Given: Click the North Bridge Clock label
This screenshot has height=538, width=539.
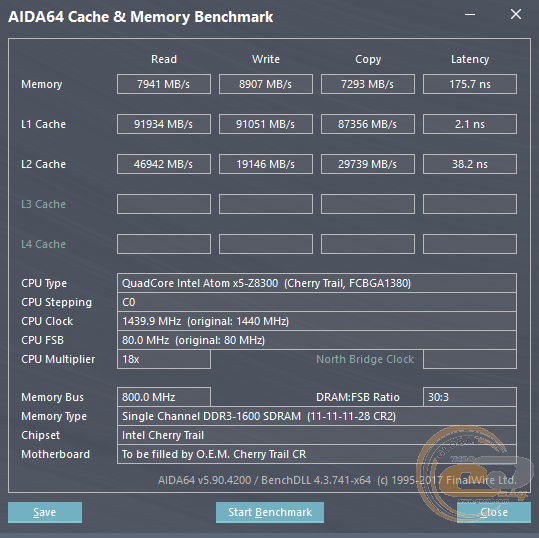Looking at the screenshot, I should [x=365, y=359].
